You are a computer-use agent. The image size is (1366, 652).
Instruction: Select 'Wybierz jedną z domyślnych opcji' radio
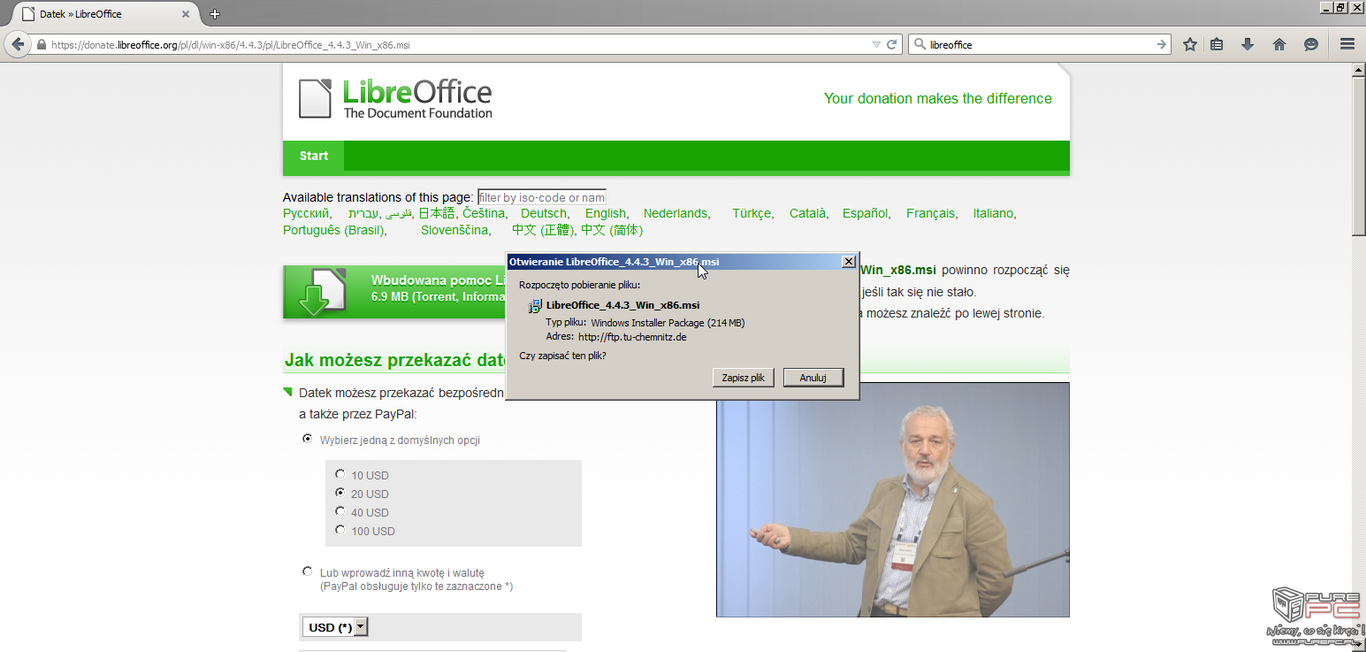[307, 439]
